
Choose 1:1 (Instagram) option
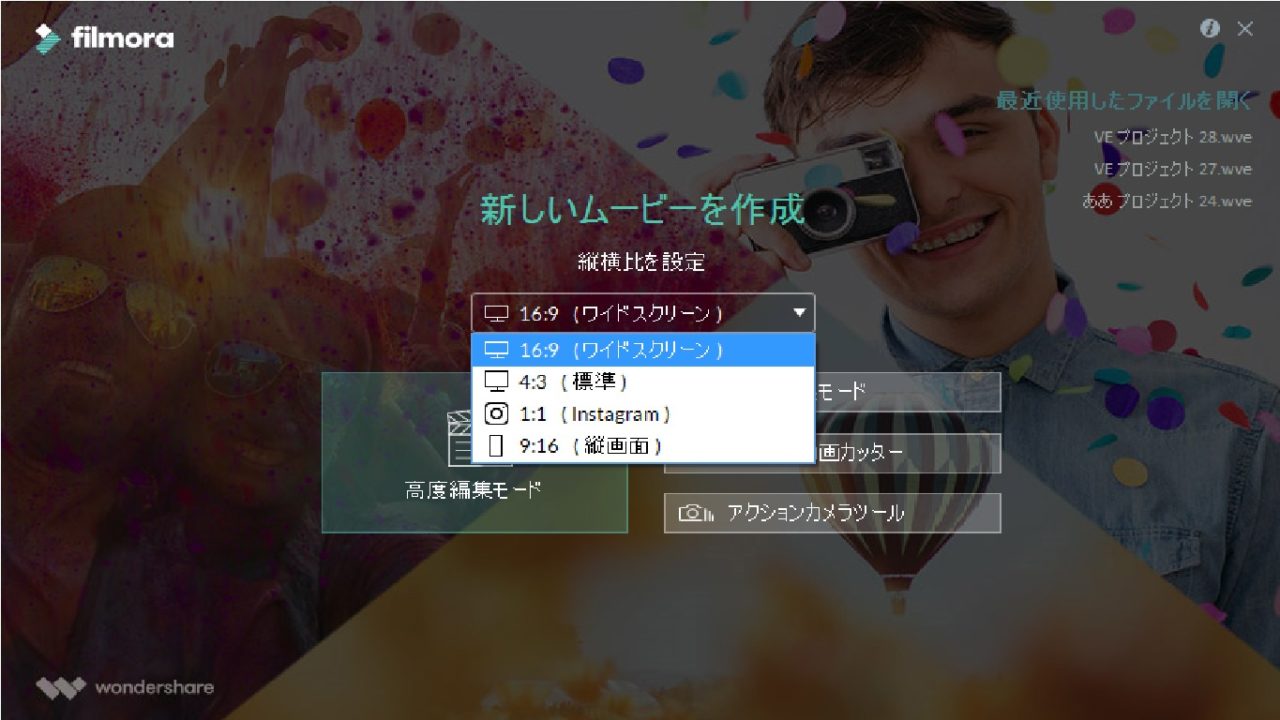point(643,414)
